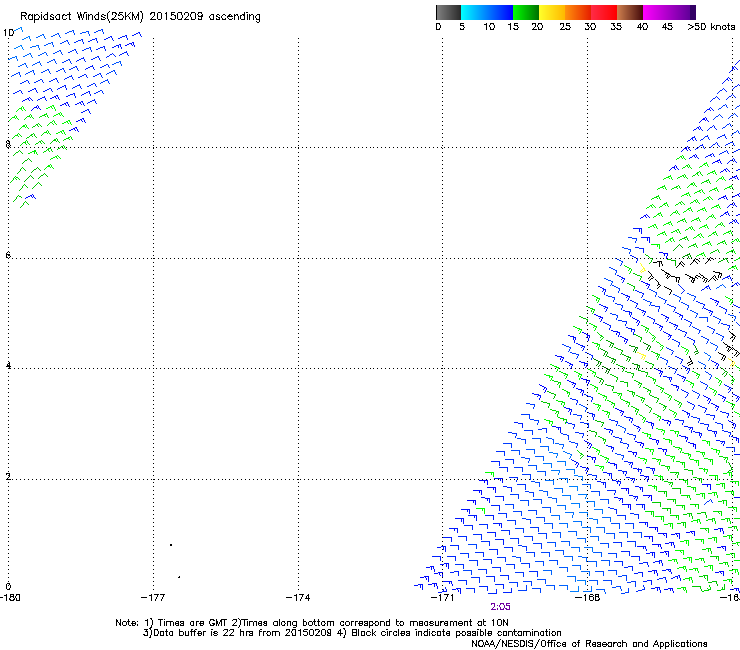Click the legend label '20'
Screen dimensions: 740x650
pos(537,27)
